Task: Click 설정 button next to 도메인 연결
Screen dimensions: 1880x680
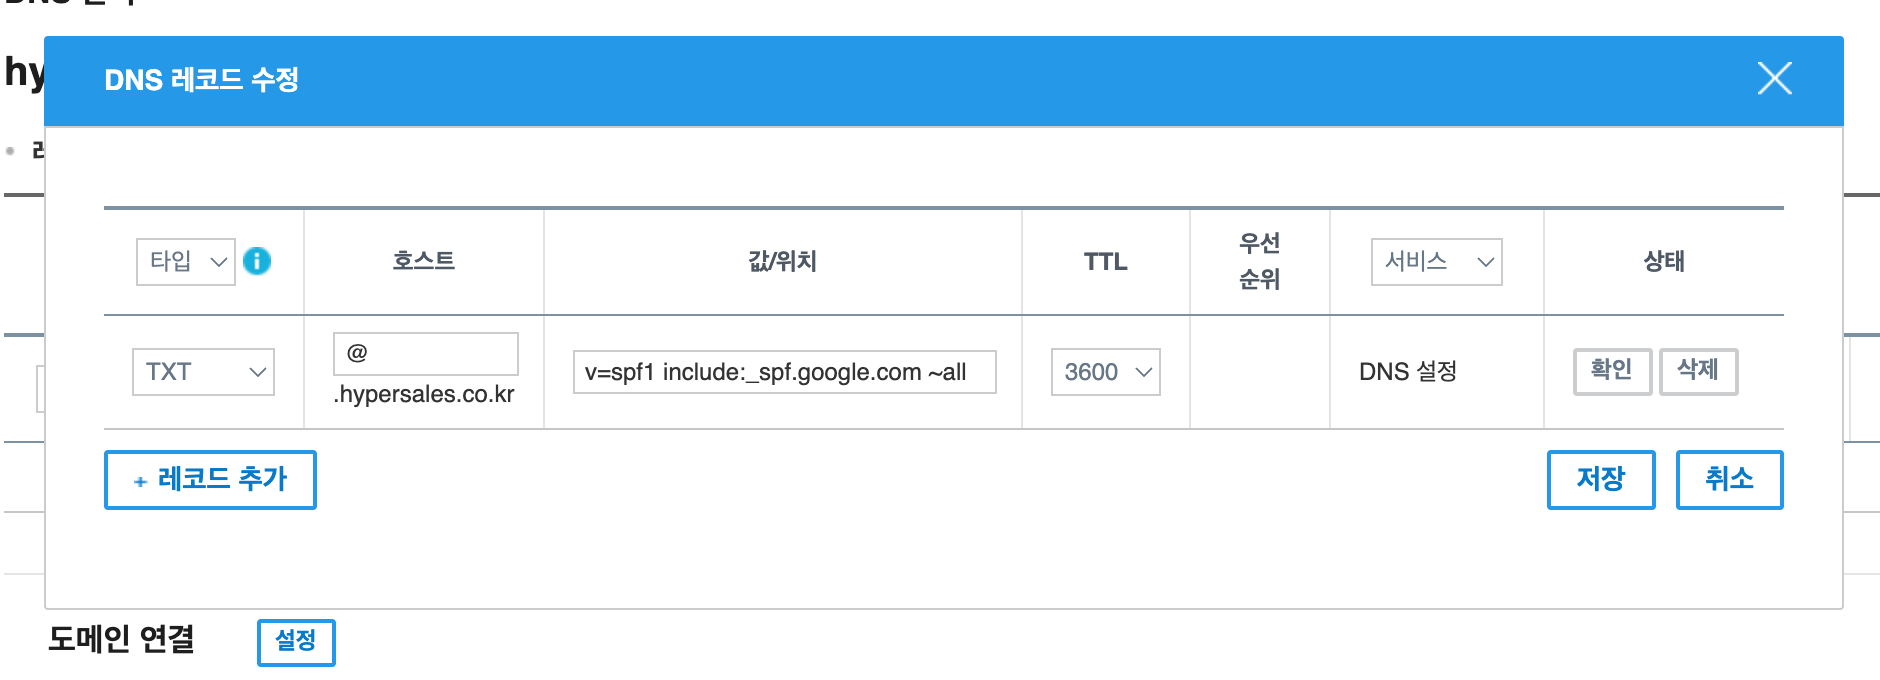Action: click(x=296, y=641)
